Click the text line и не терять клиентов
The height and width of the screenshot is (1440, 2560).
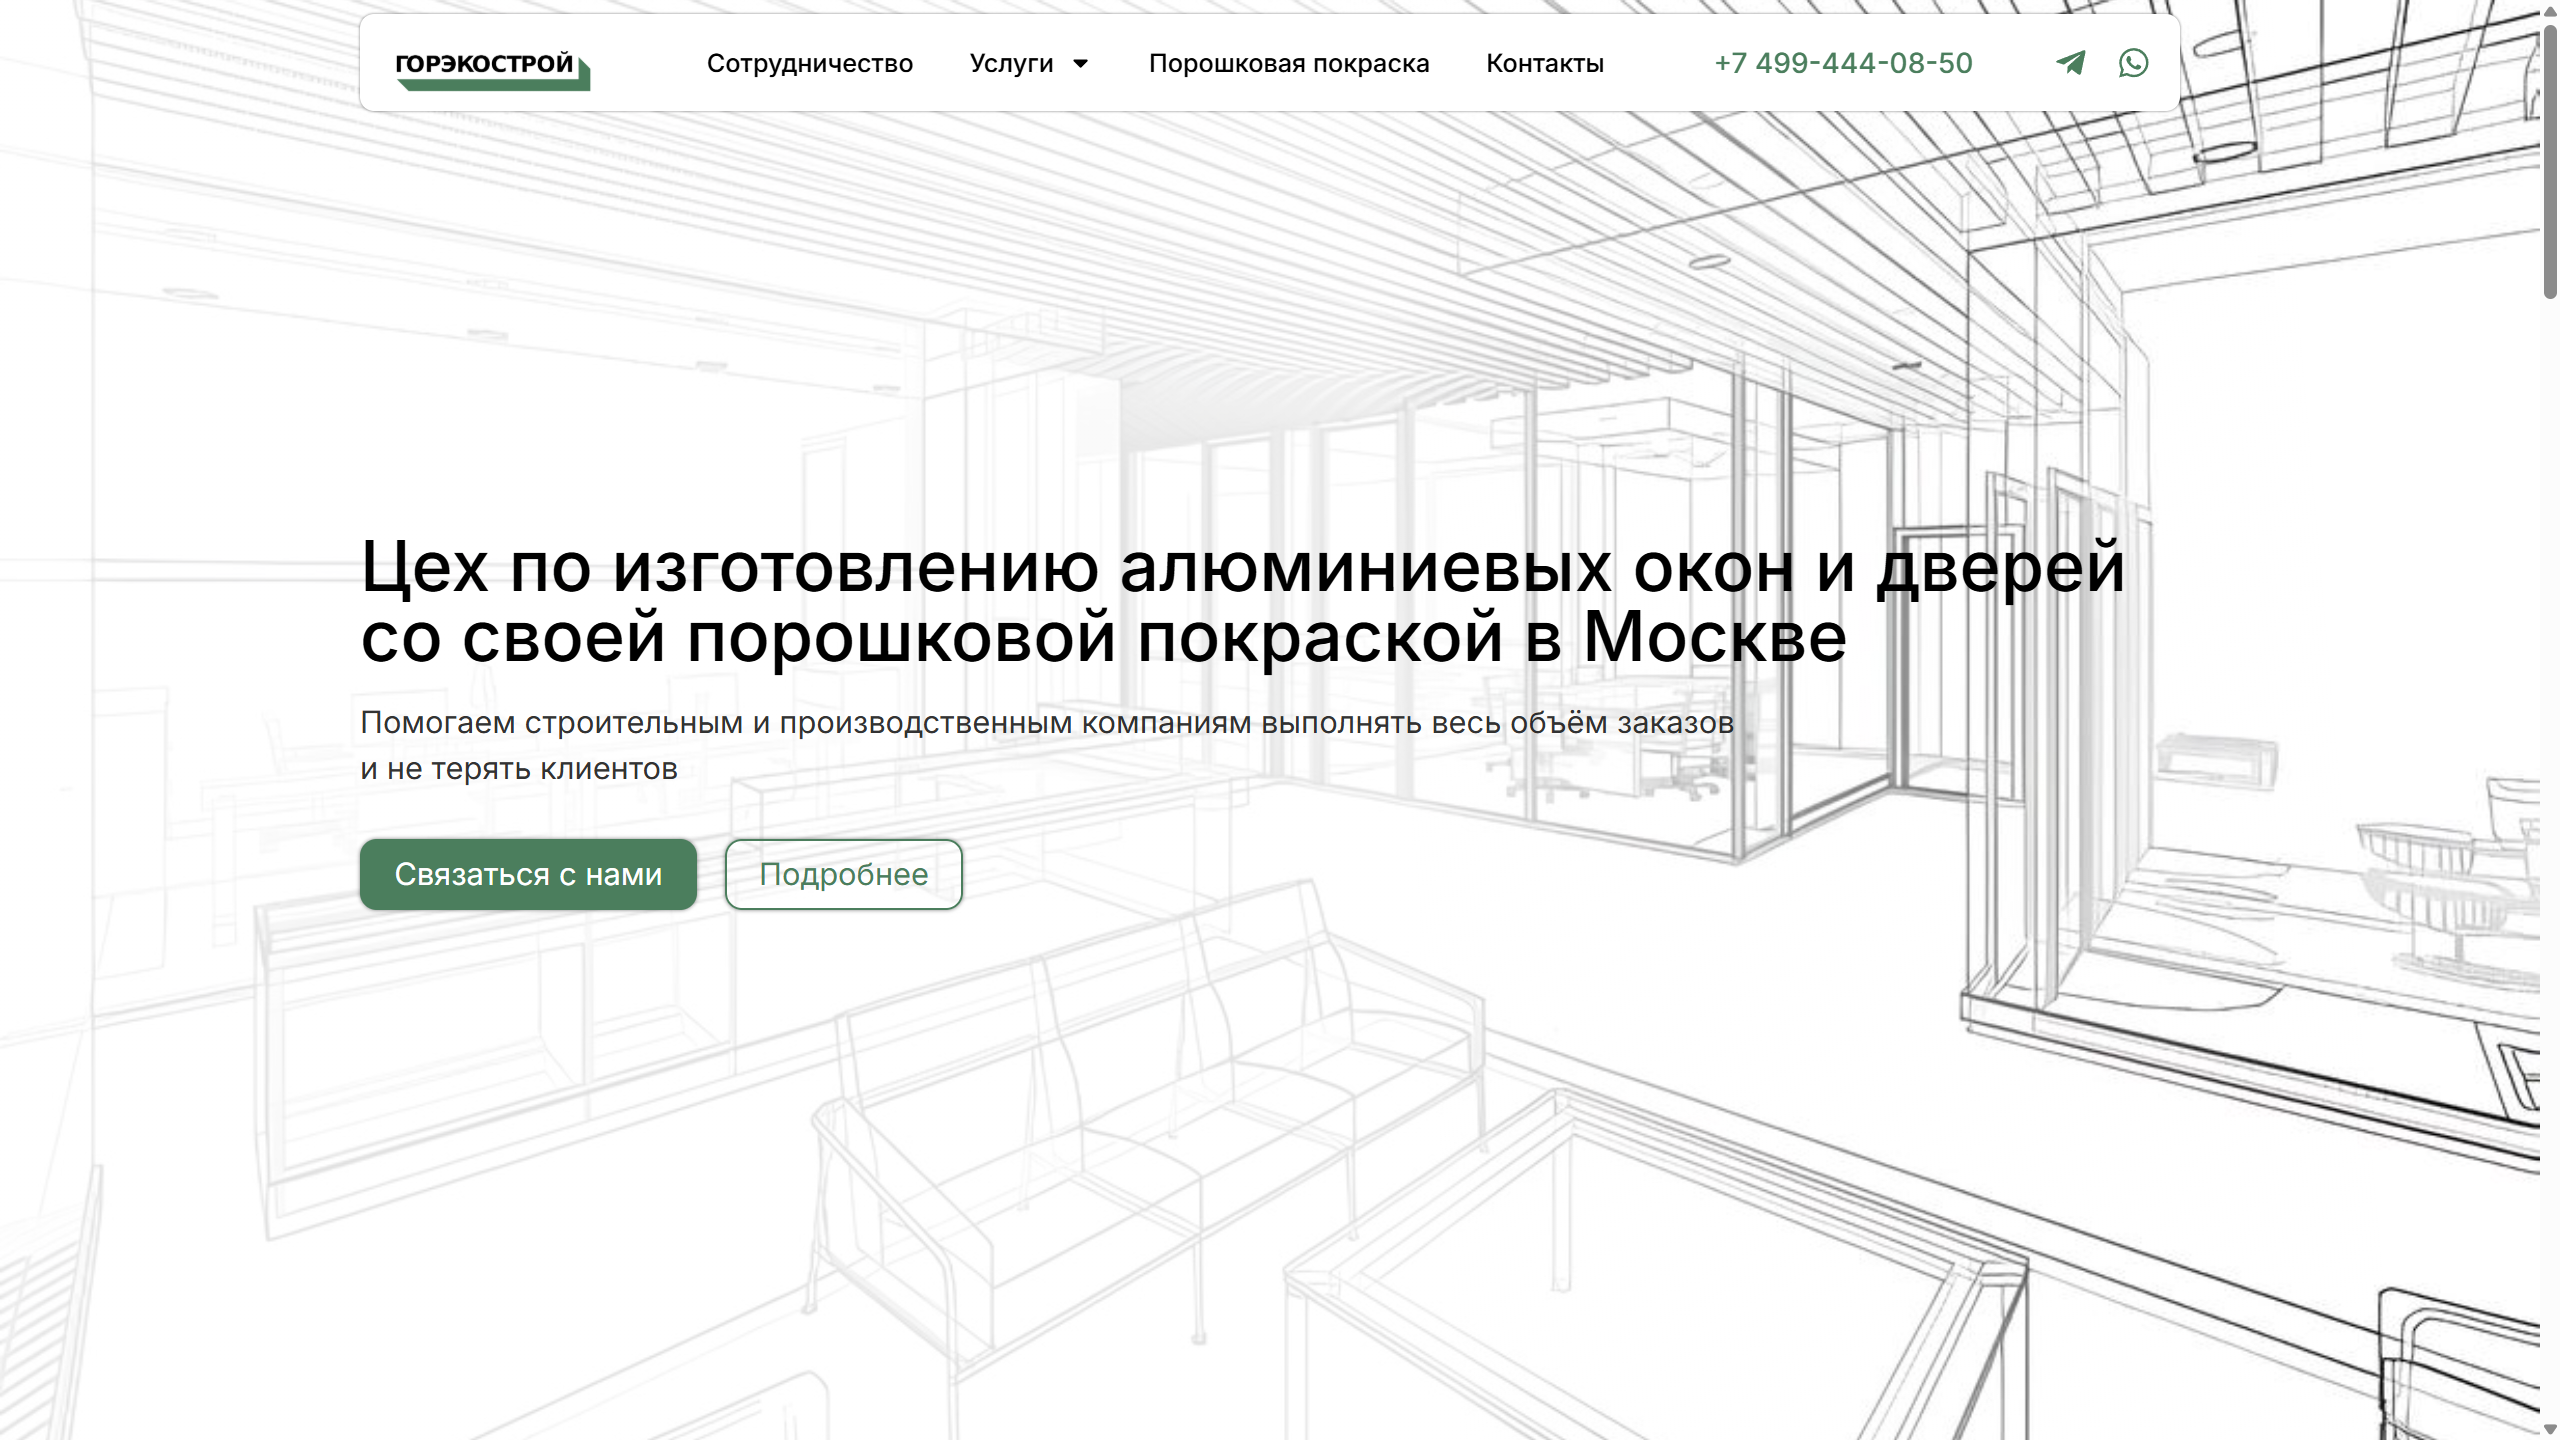click(518, 769)
